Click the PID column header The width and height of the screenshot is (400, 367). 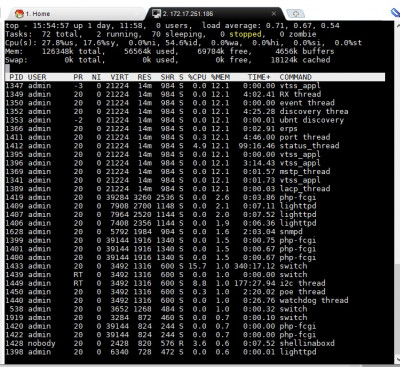(16, 77)
